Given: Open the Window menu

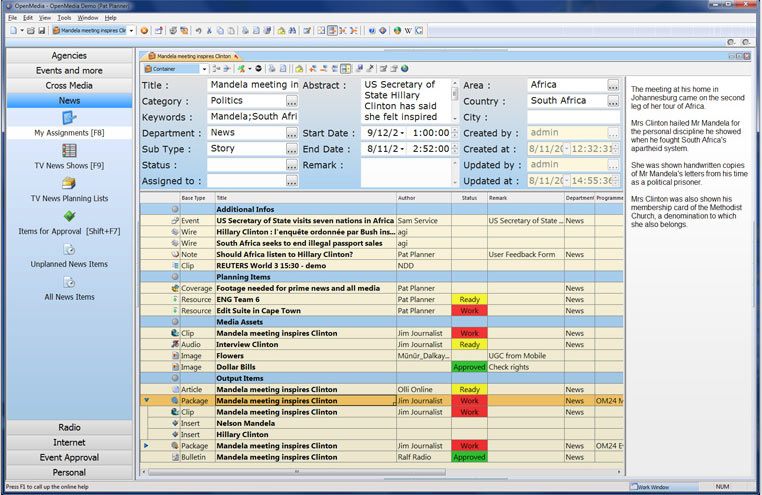Looking at the screenshot, I should tap(88, 18).
